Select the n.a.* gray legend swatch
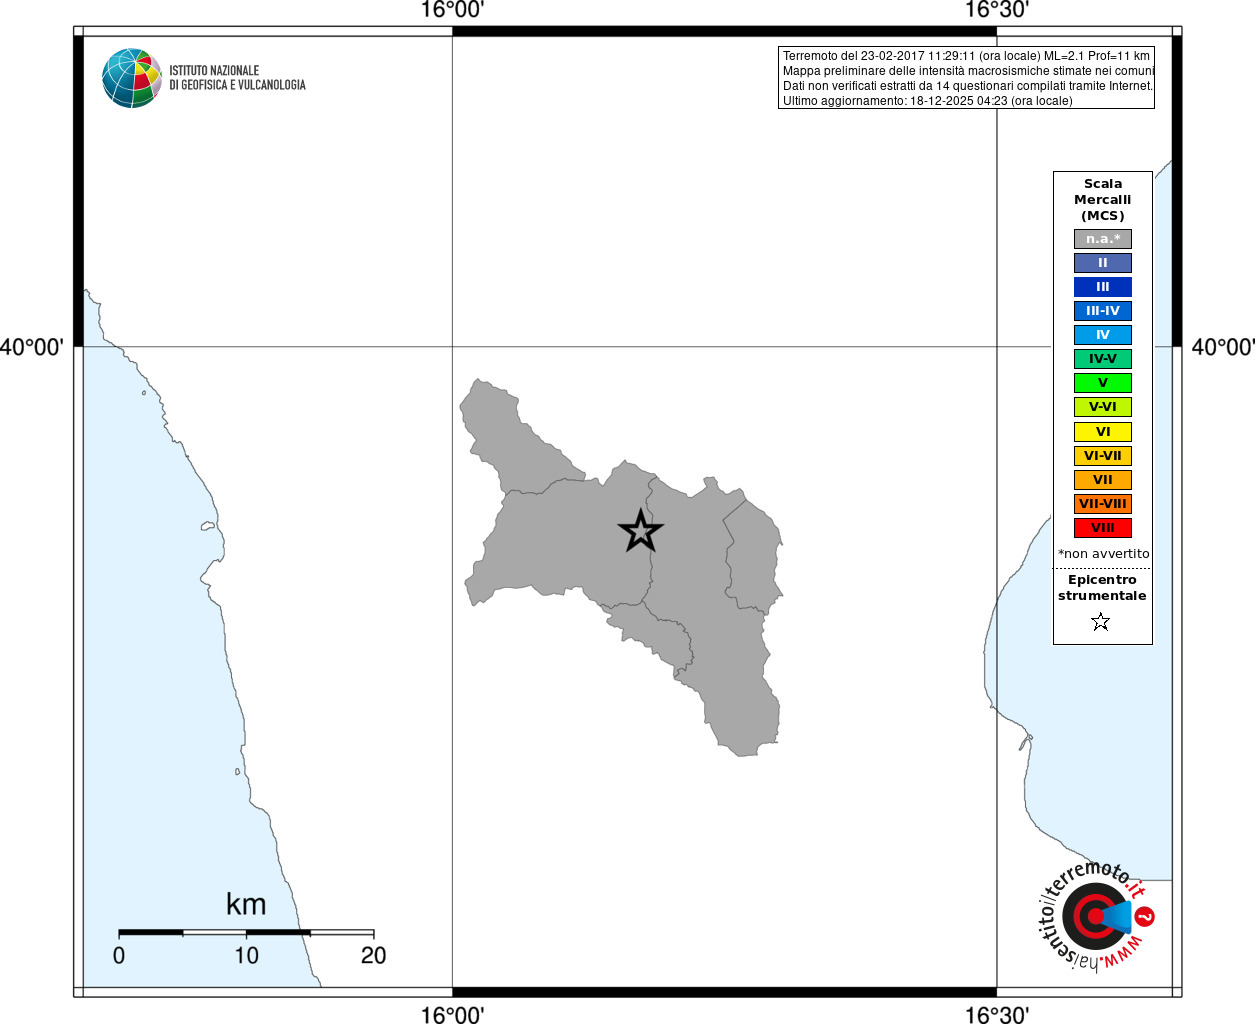1255x1024 pixels. click(x=1103, y=239)
